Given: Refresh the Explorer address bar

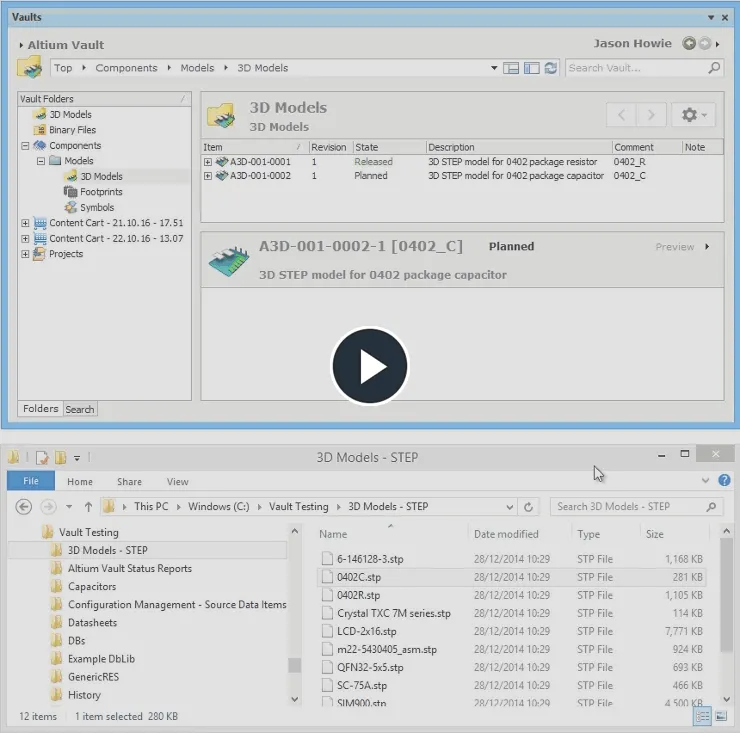Looking at the screenshot, I should tap(529, 507).
